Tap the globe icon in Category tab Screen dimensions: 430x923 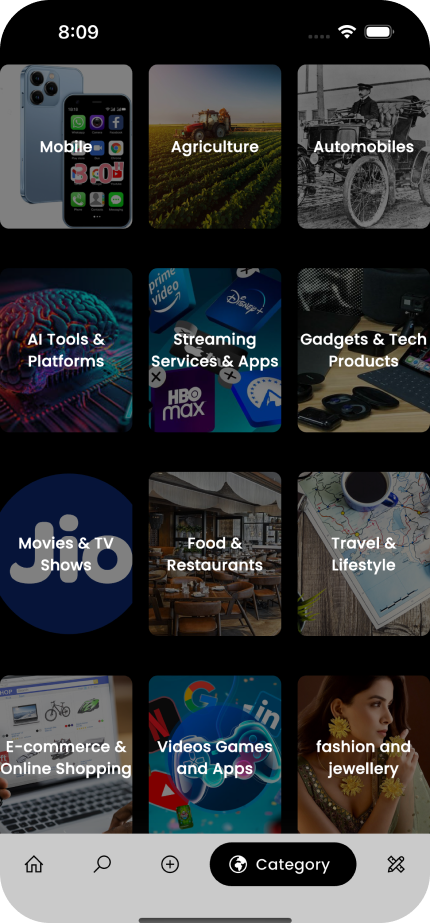pos(238,864)
